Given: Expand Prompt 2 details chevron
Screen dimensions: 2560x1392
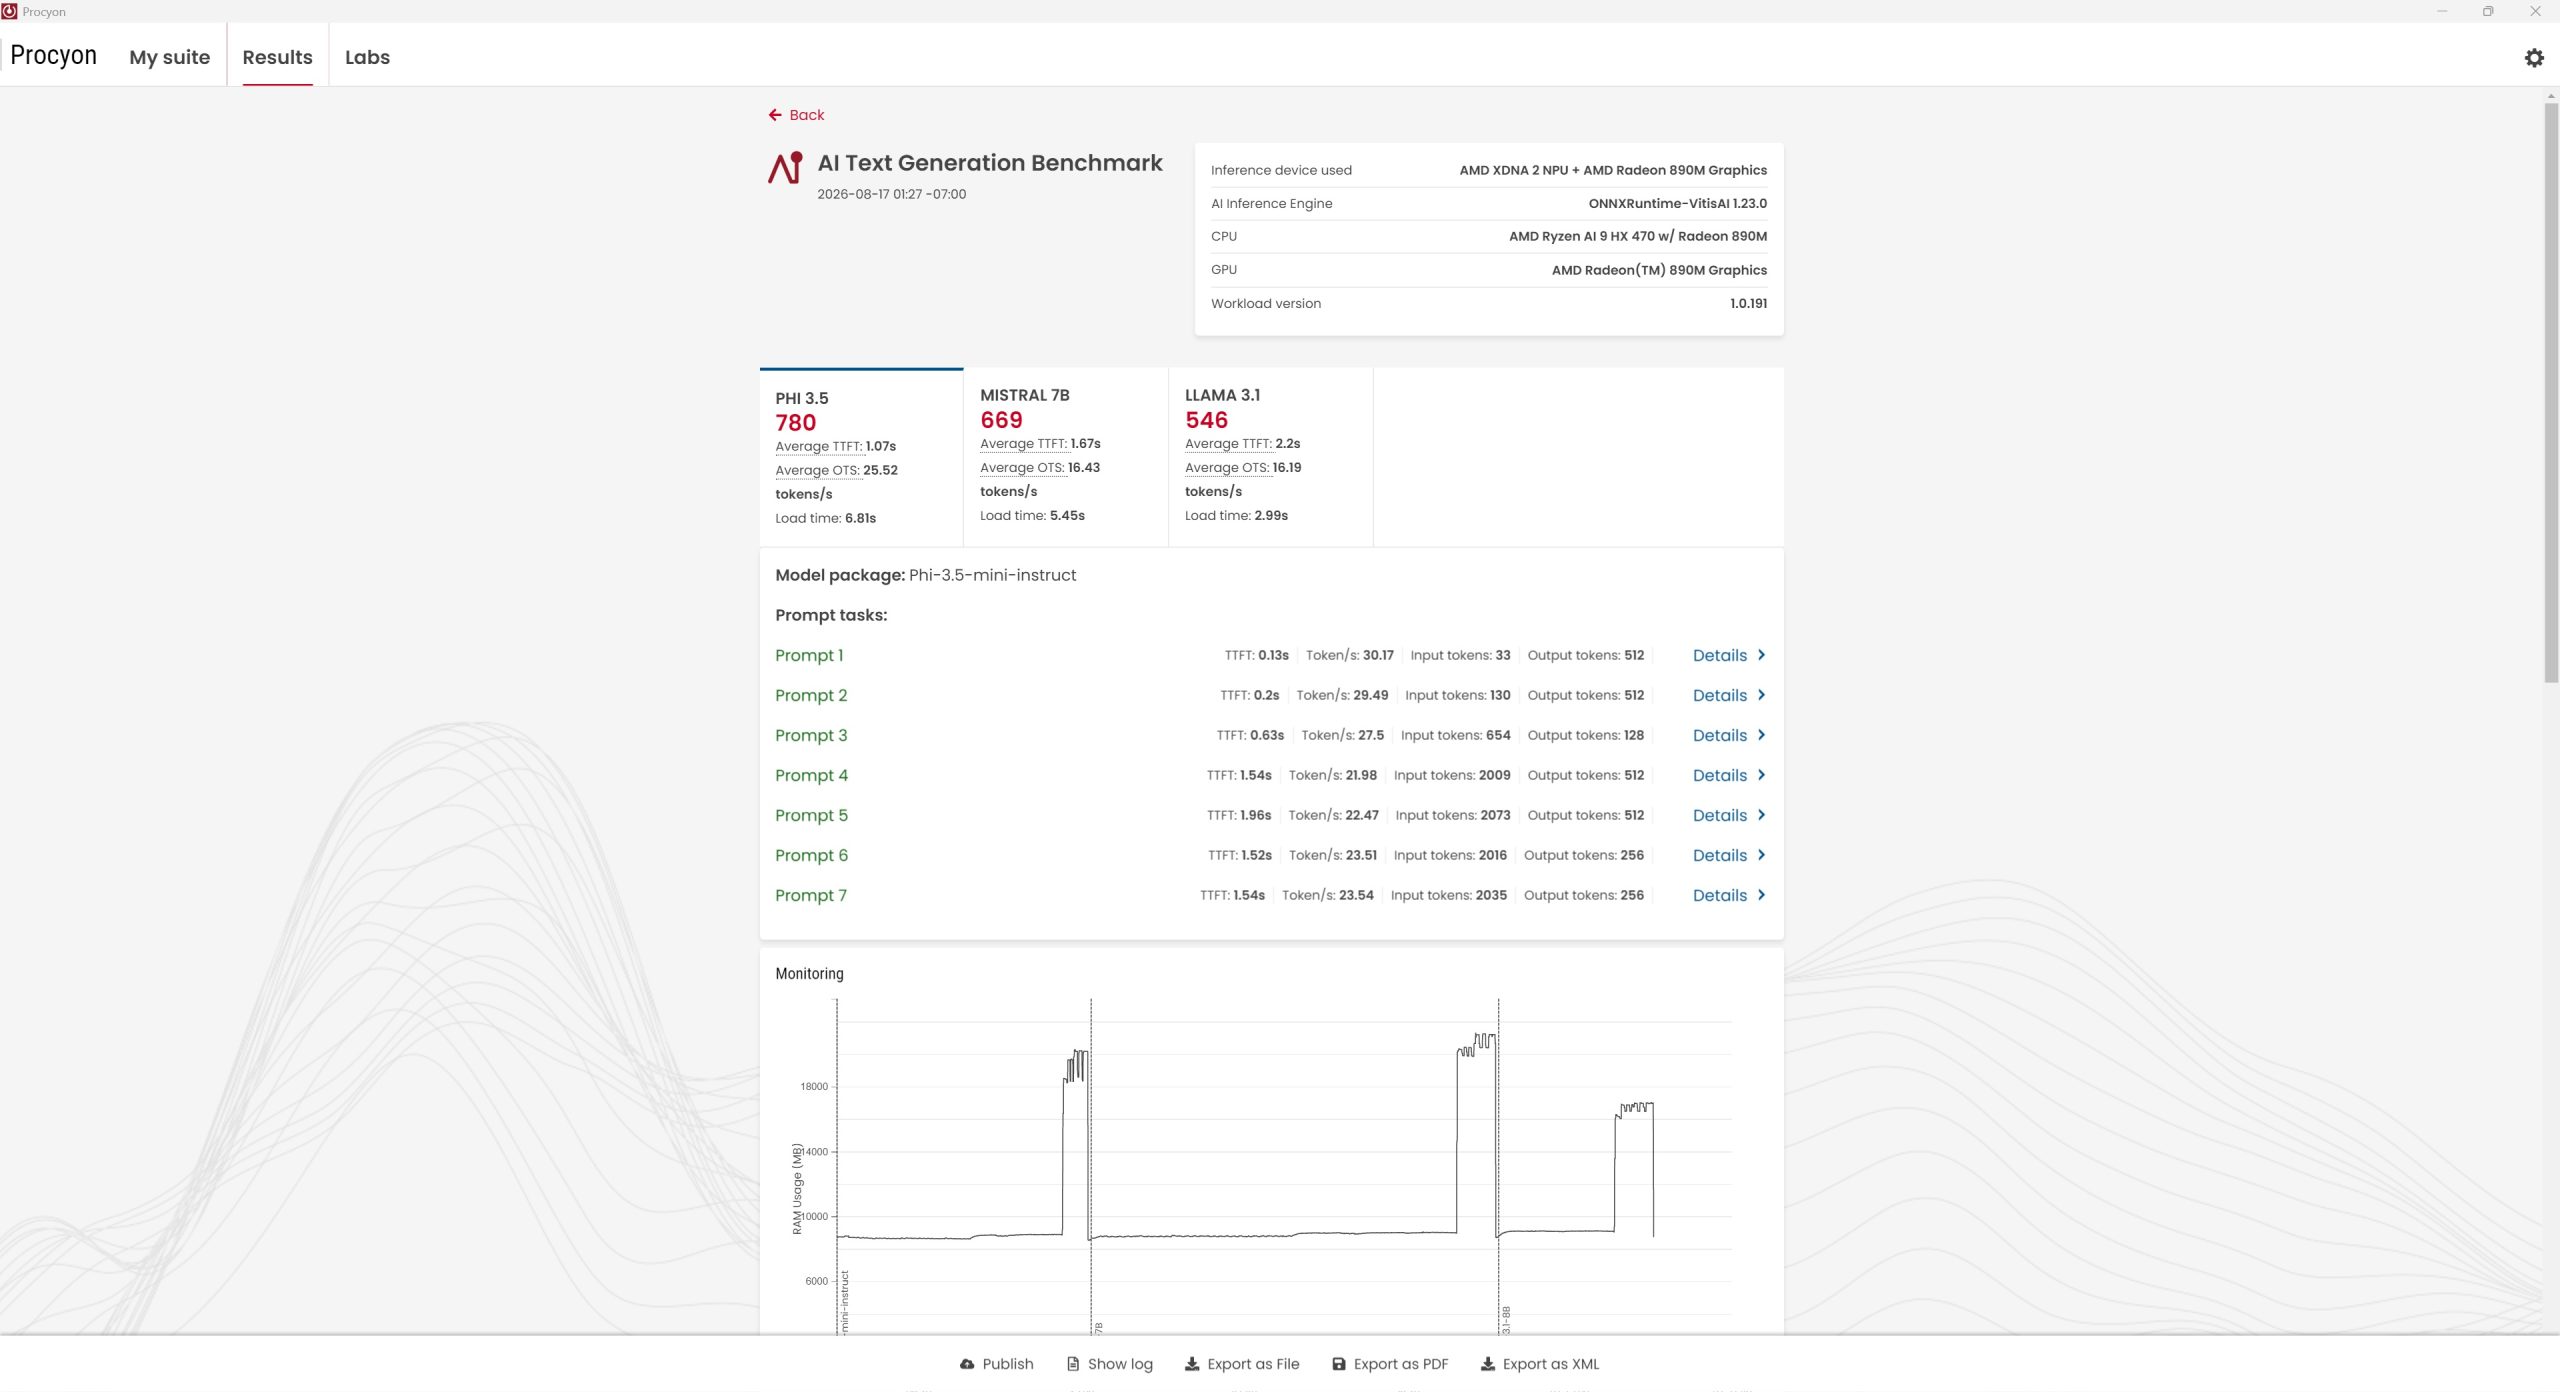Looking at the screenshot, I should tap(1761, 695).
